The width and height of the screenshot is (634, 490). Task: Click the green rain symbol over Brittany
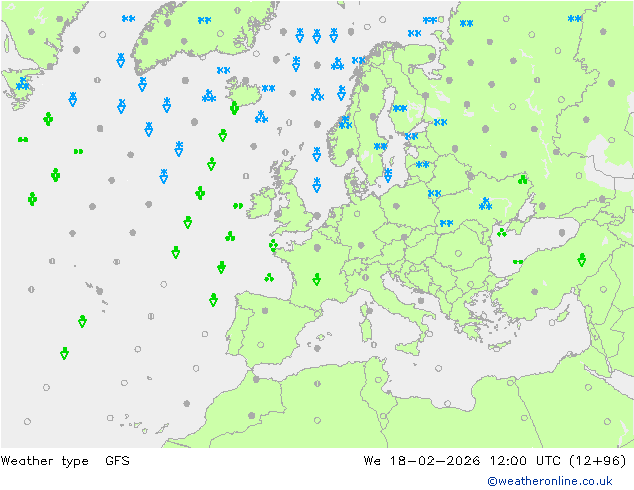click(273, 245)
